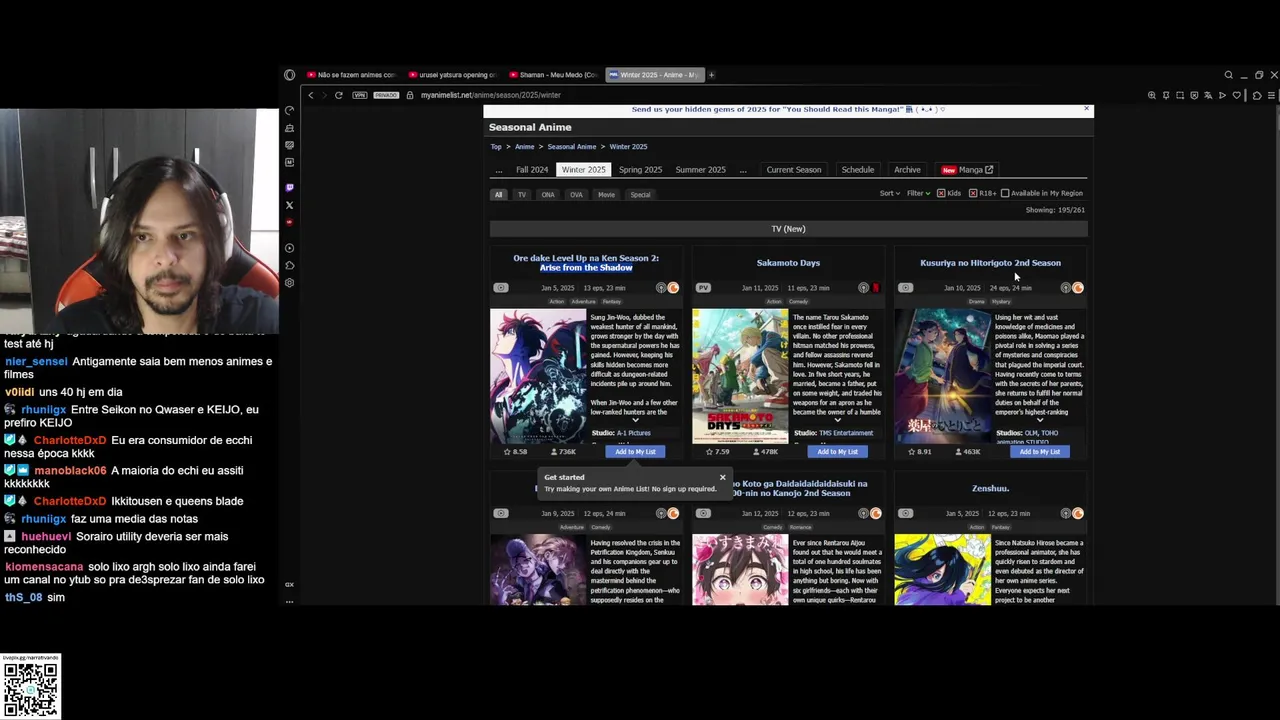Screen dimensions: 1280x720
Task: Open the Twitch icon in browser sidebar
Action: click(x=290, y=188)
